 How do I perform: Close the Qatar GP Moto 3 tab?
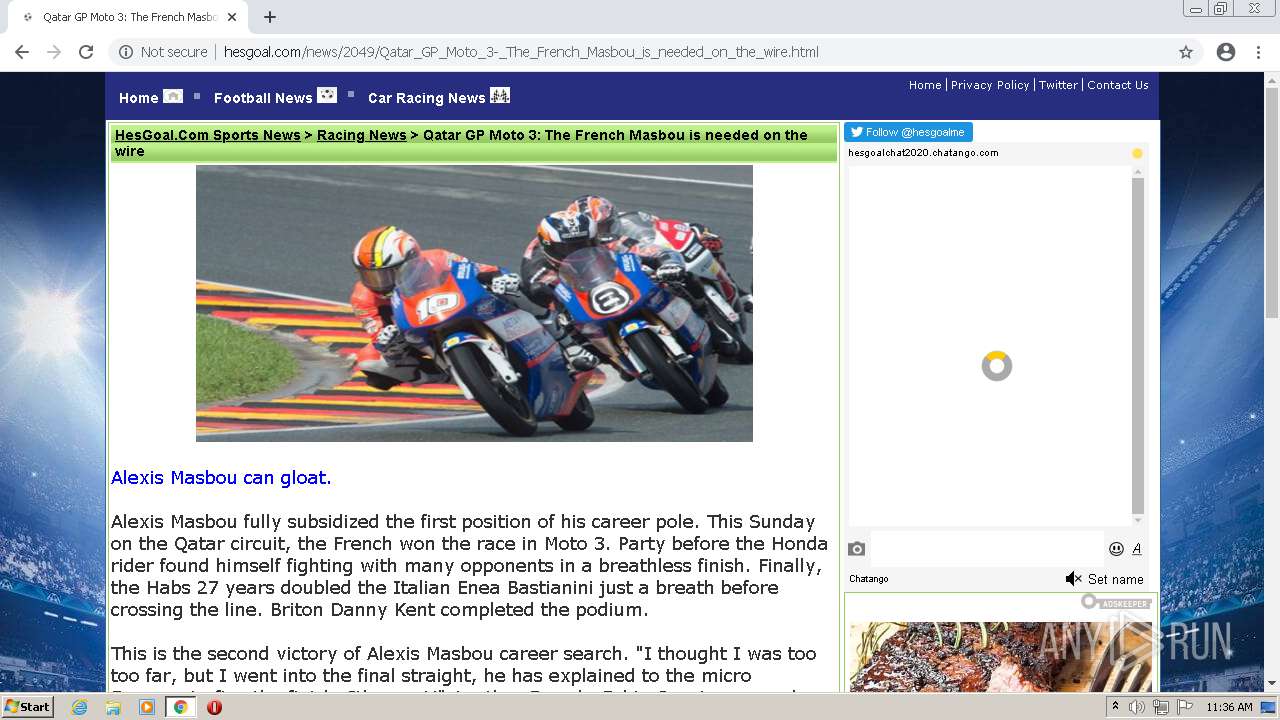coord(232,17)
